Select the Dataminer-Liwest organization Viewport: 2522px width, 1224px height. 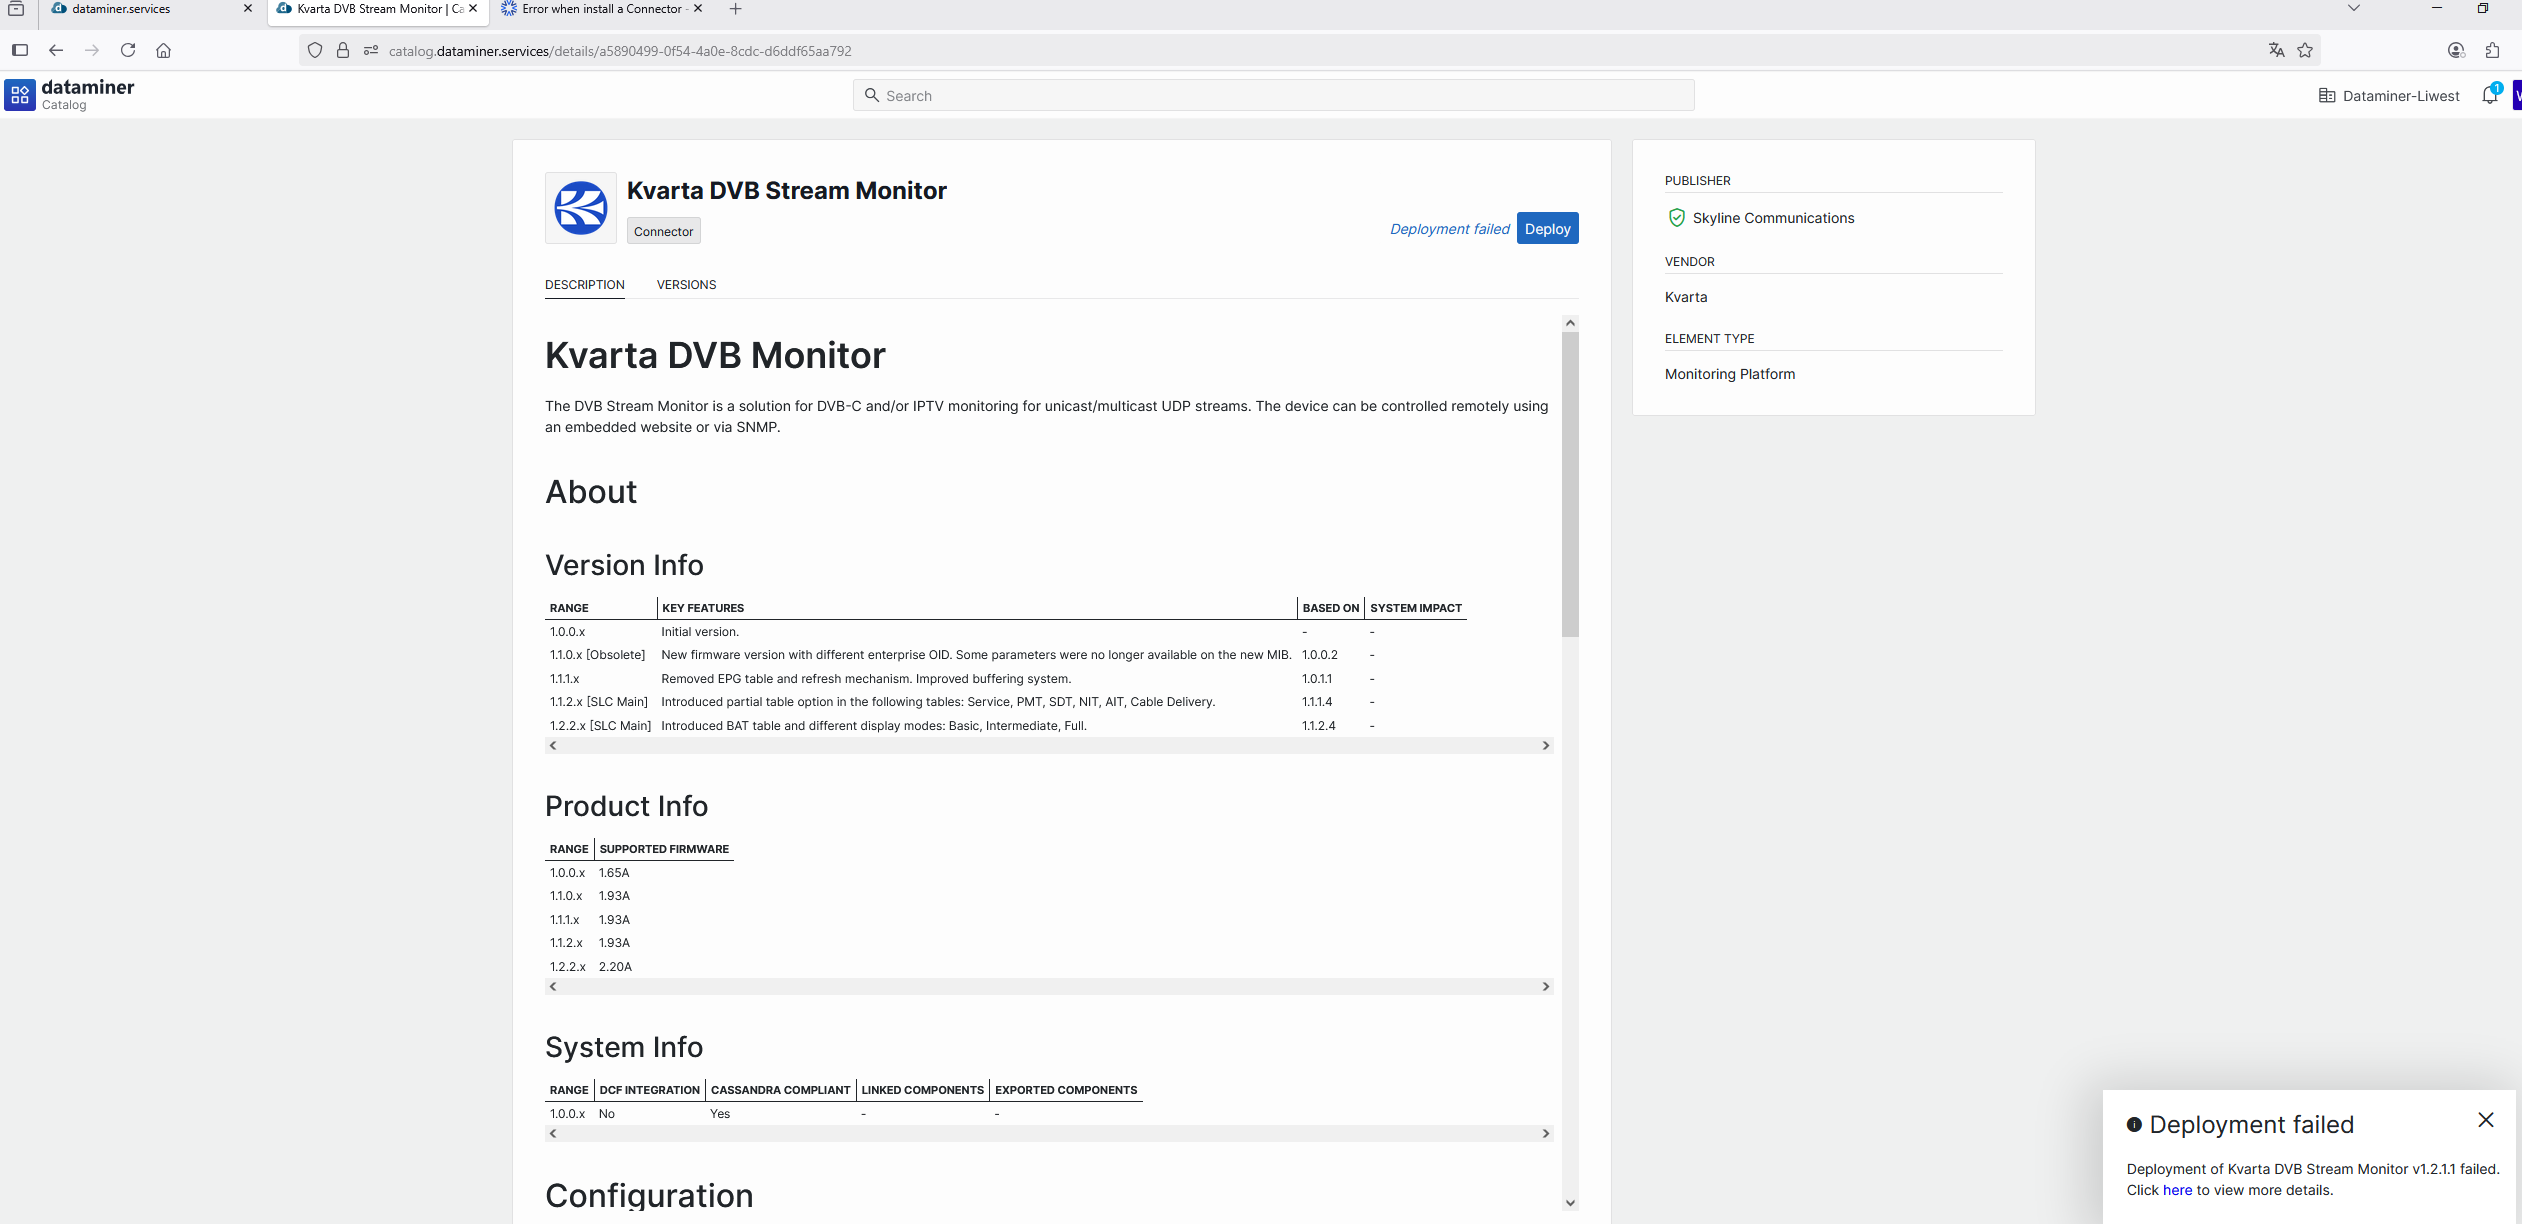pyautogui.click(x=2389, y=96)
